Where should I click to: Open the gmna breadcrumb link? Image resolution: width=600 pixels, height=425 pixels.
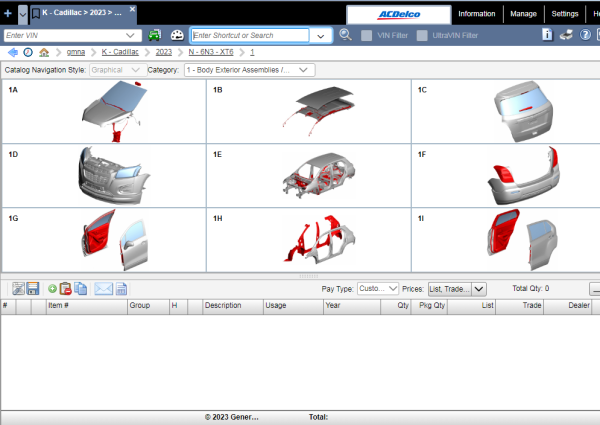(76, 52)
